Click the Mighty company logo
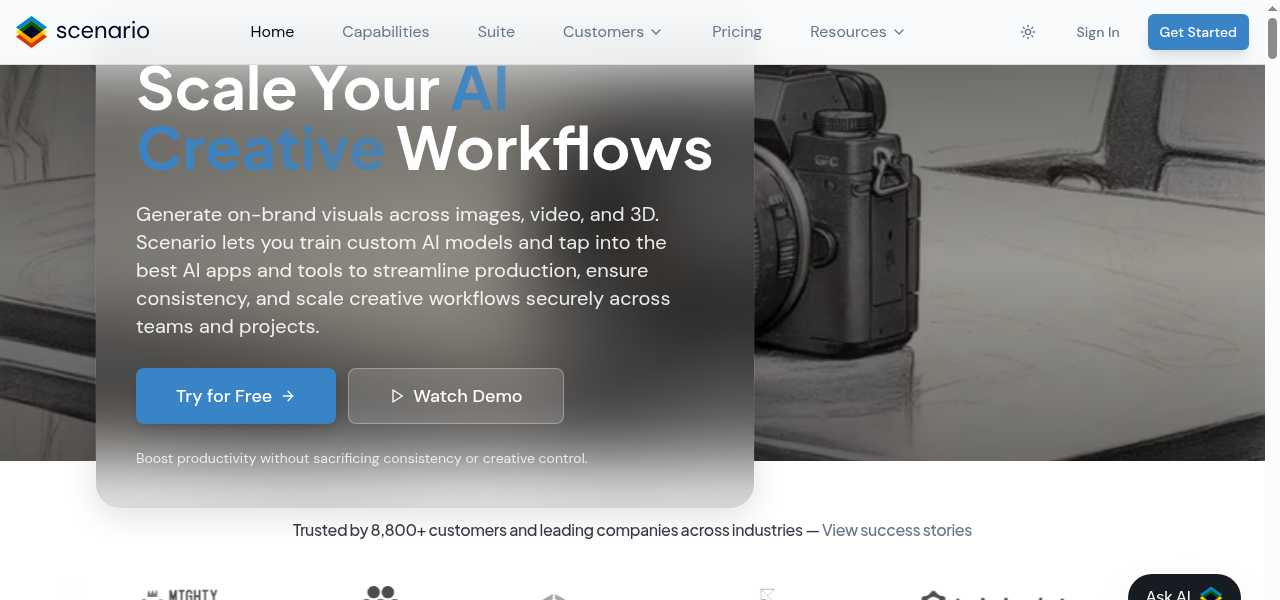Viewport: 1280px width, 600px height. (x=180, y=593)
